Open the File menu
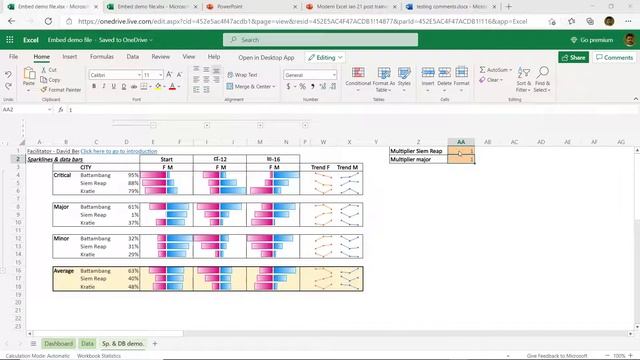Screen dimensions: 640x360 point(13,57)
